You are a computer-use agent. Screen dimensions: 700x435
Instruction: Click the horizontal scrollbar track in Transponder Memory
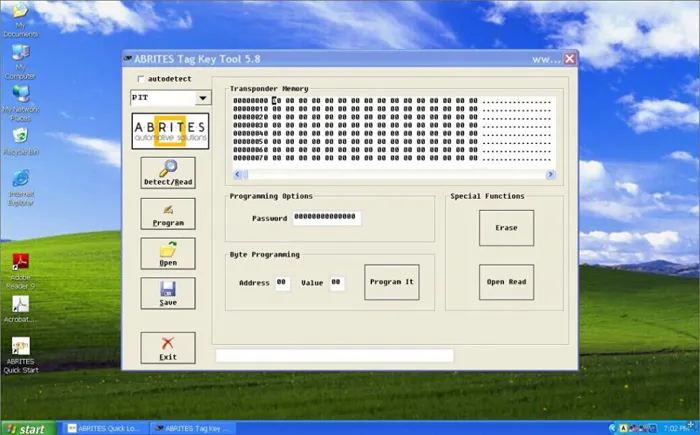tap(394, 174)
